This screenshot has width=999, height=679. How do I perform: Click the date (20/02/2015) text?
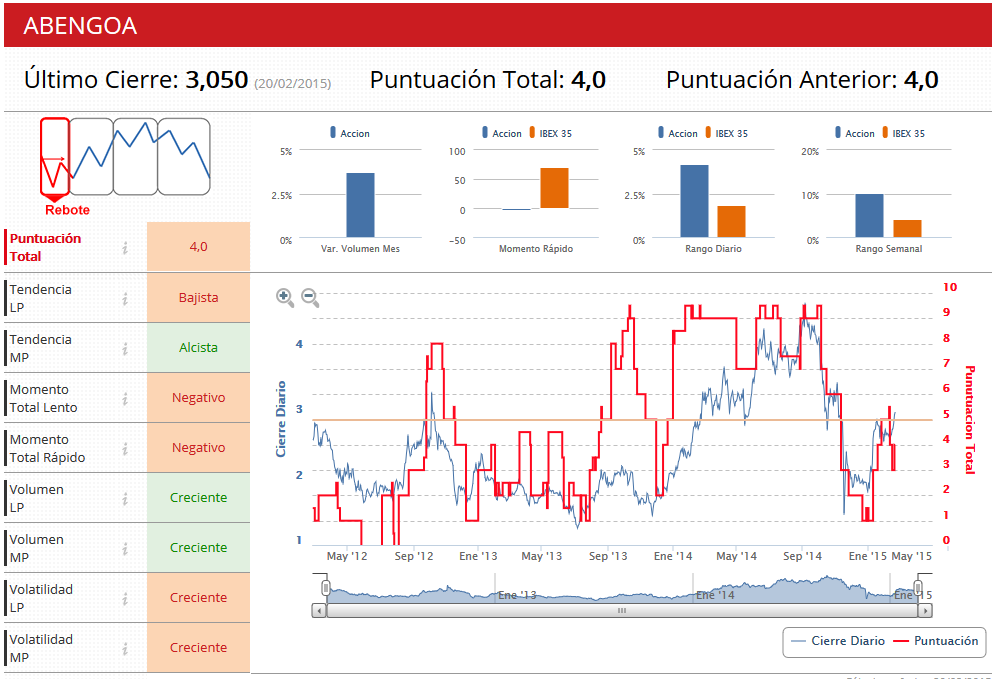point(292,83)
